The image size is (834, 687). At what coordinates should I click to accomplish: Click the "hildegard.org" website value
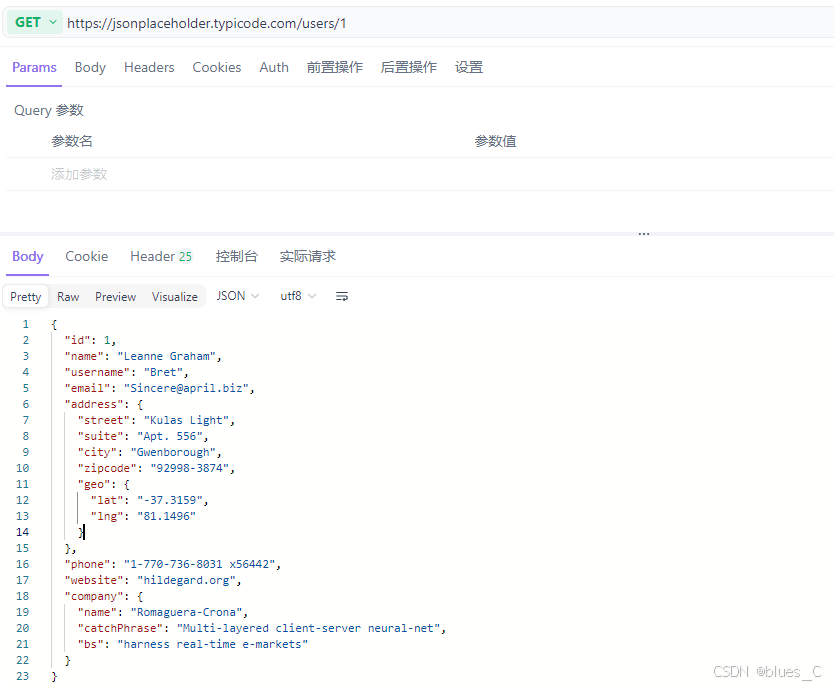click(x=186, y=580)
